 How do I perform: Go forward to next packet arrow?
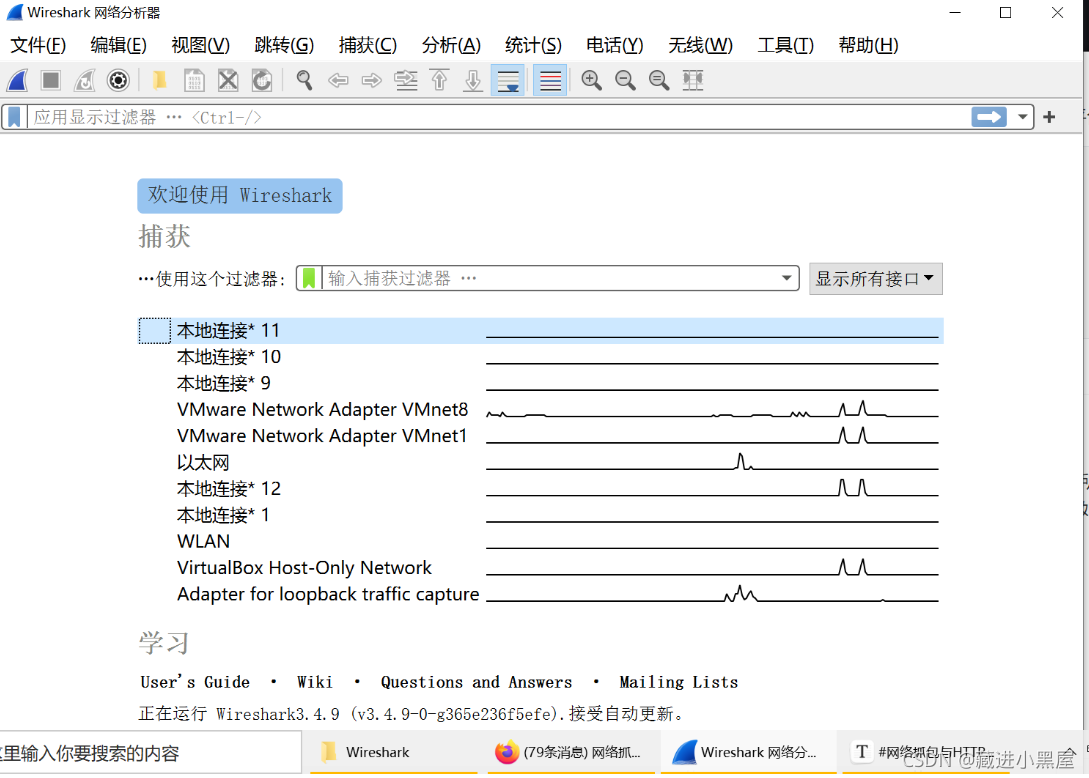coord(372,81)
